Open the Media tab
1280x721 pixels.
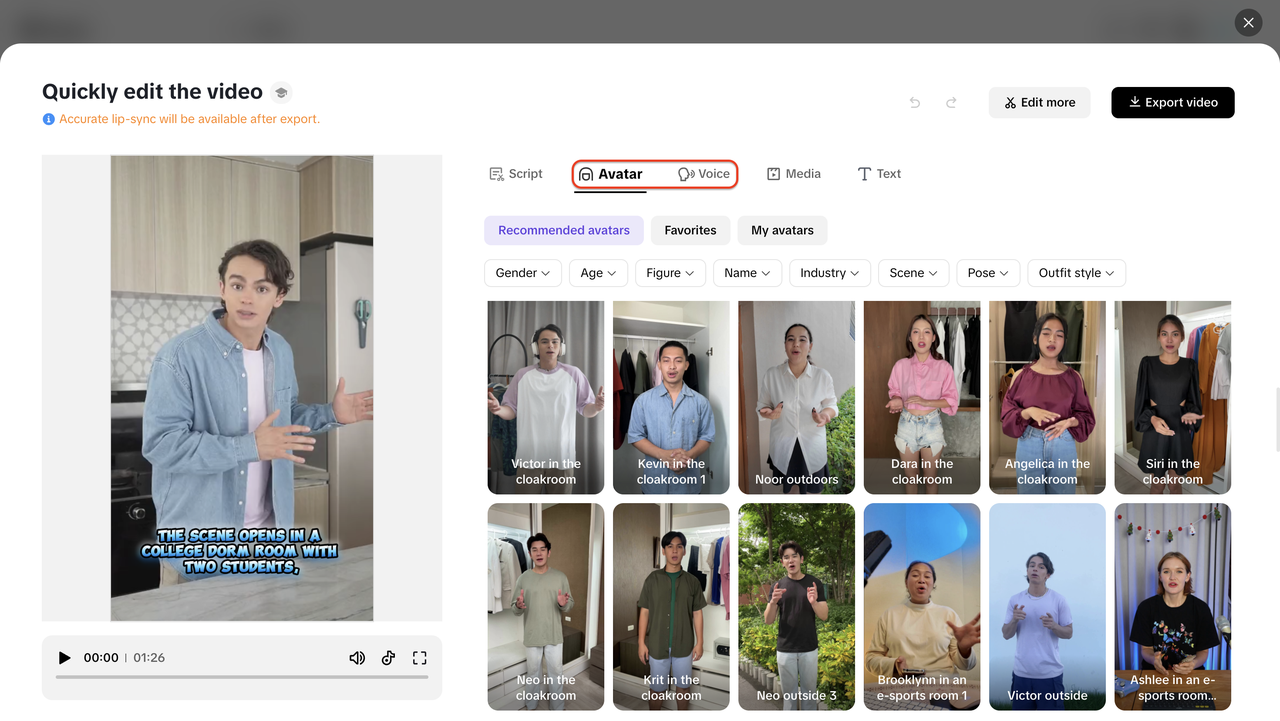tap(794, 174)
